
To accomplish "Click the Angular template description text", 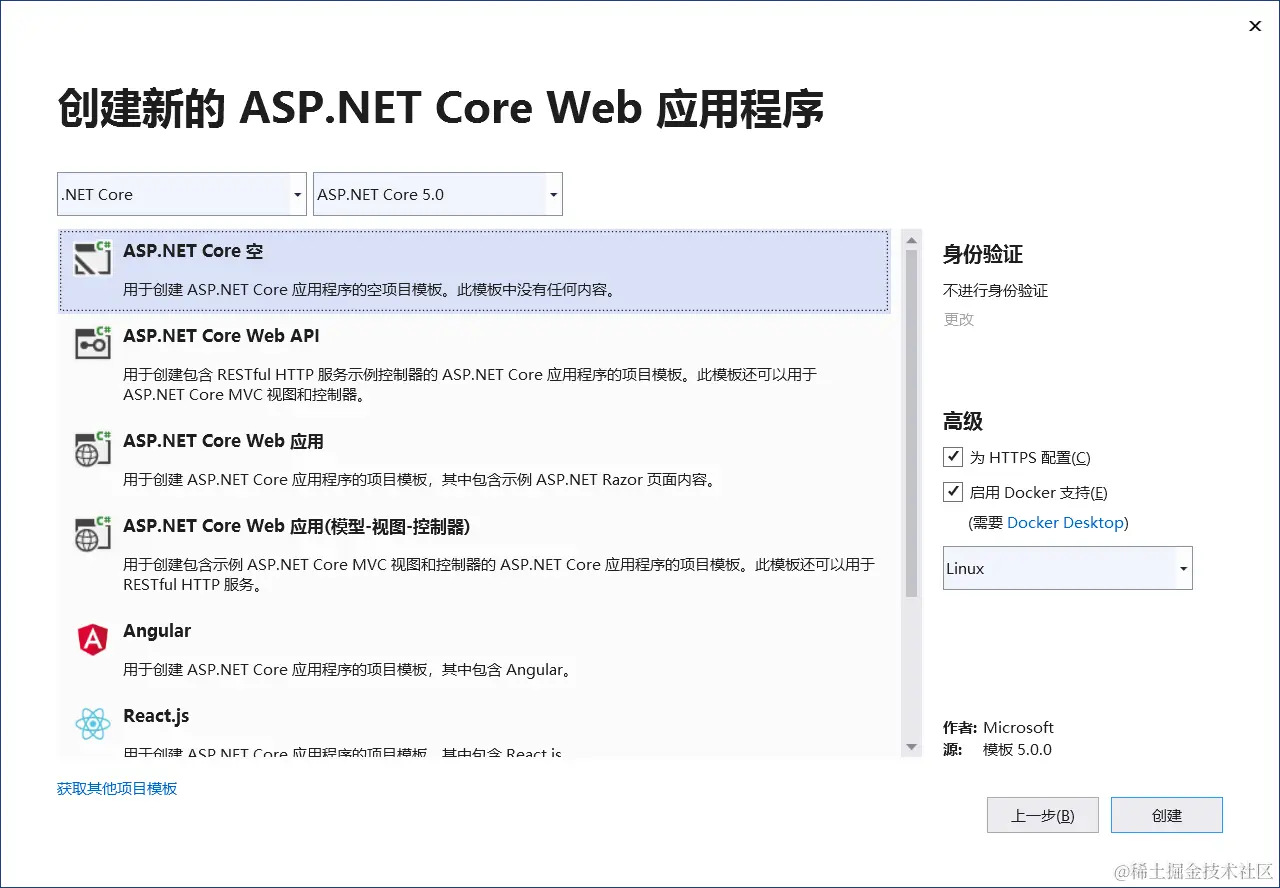I will pyautogui.click(x=348, y=670).
